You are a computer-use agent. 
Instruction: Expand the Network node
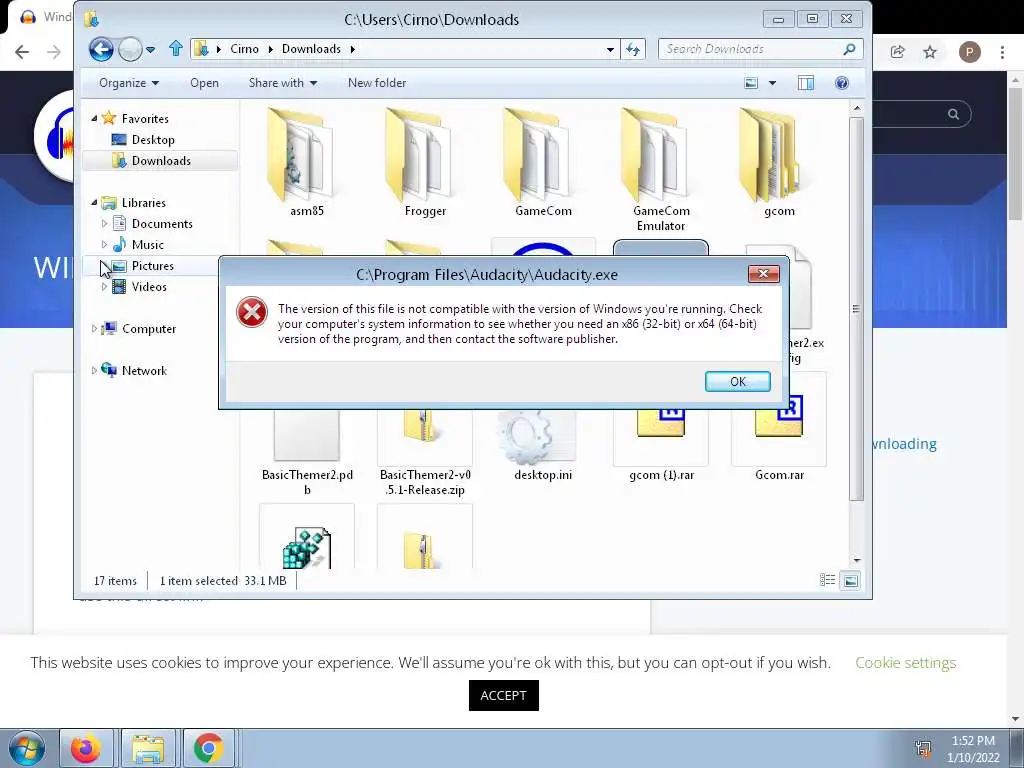coord(94,371)
